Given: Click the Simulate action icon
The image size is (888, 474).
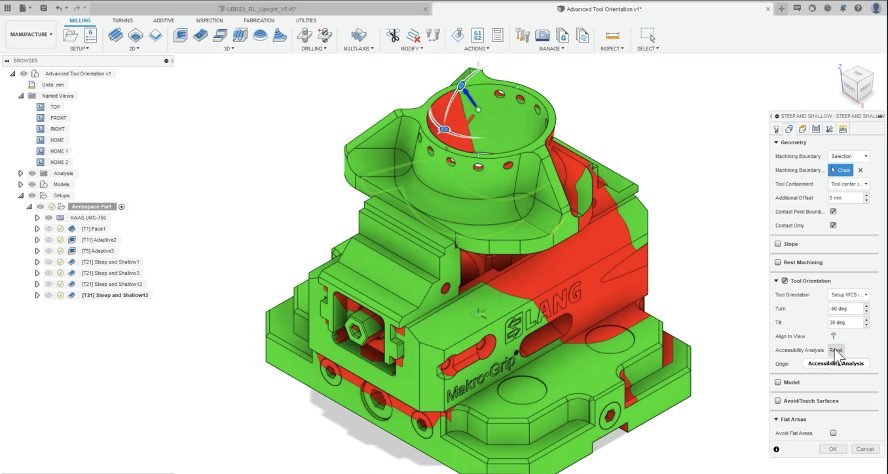Looking at the screenshot, I should click(x=458, y=35).
